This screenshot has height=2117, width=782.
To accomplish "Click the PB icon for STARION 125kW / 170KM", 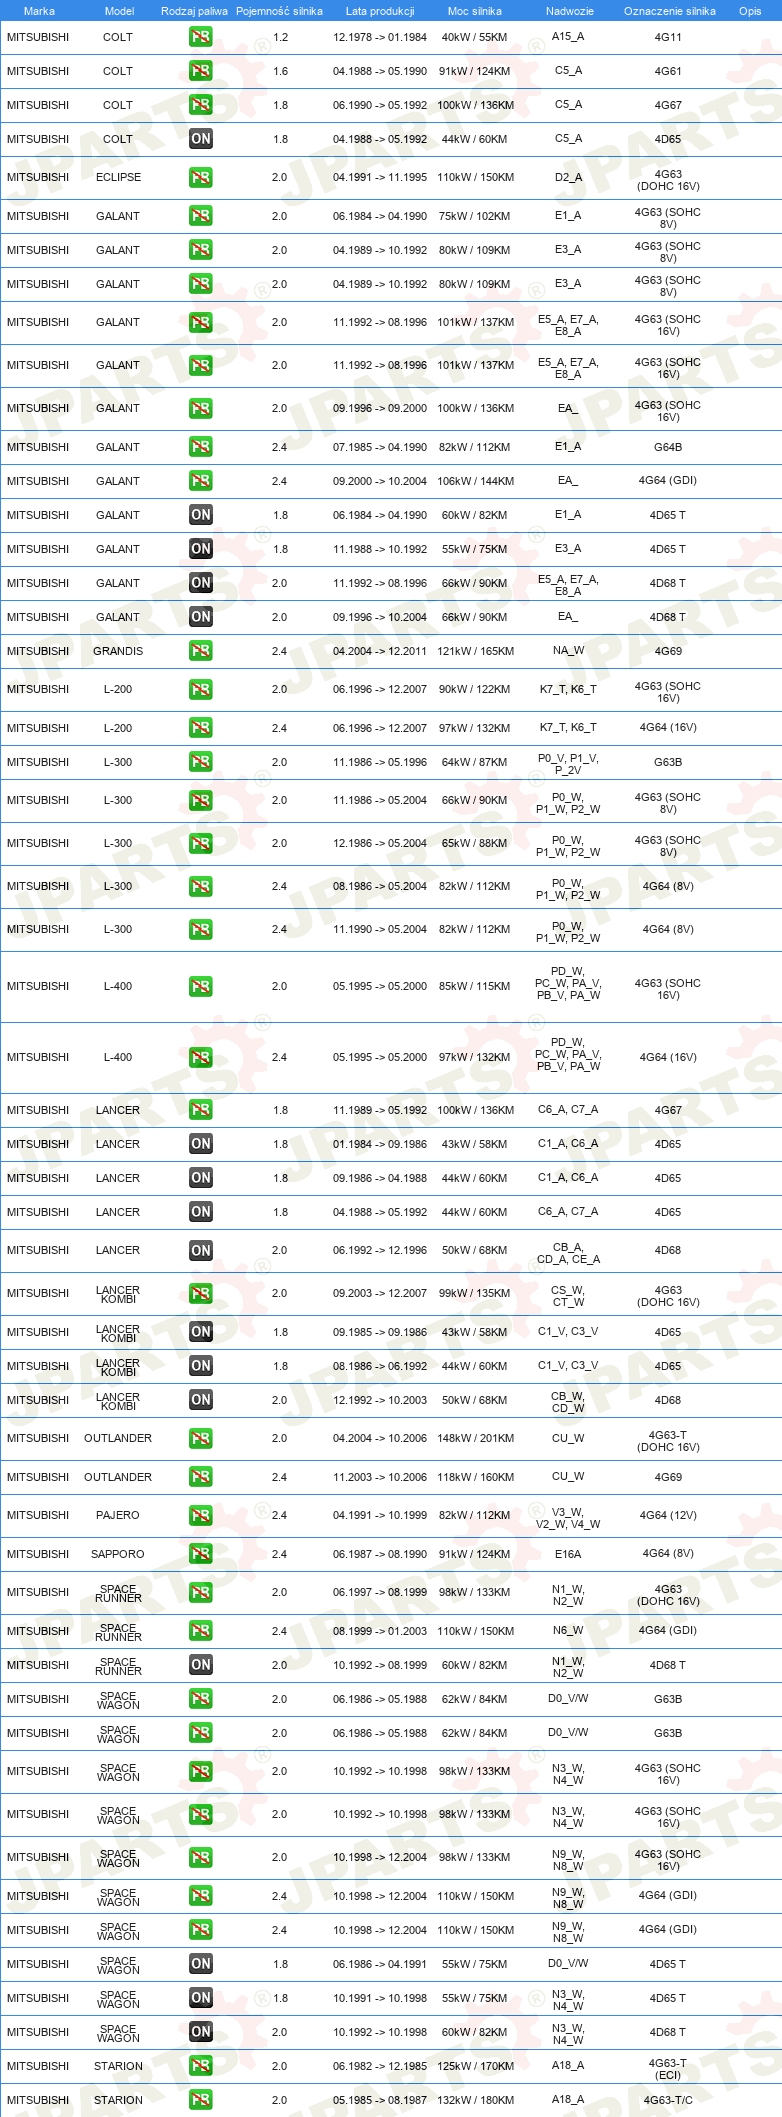I will tap(201, 2066).
